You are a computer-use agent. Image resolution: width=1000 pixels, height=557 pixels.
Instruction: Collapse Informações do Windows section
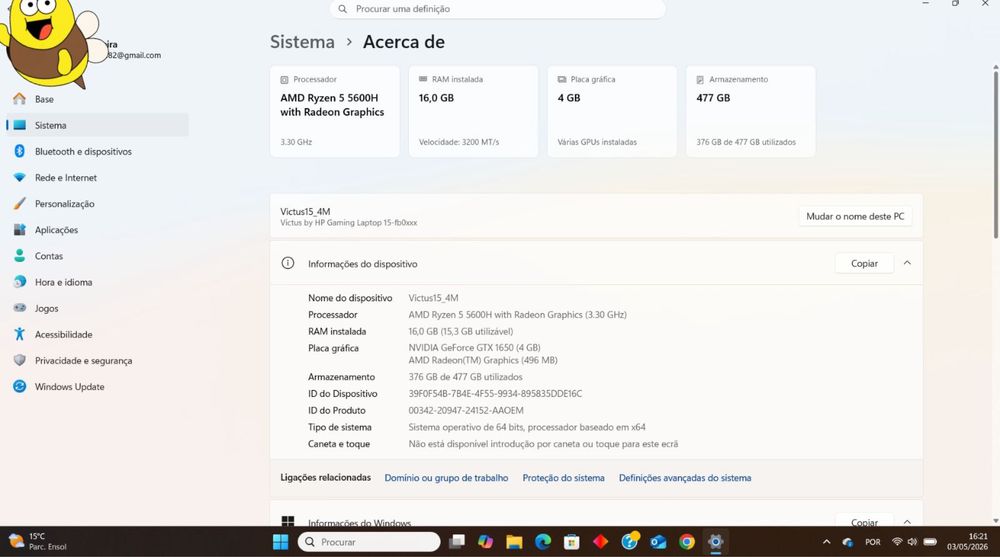907,521
